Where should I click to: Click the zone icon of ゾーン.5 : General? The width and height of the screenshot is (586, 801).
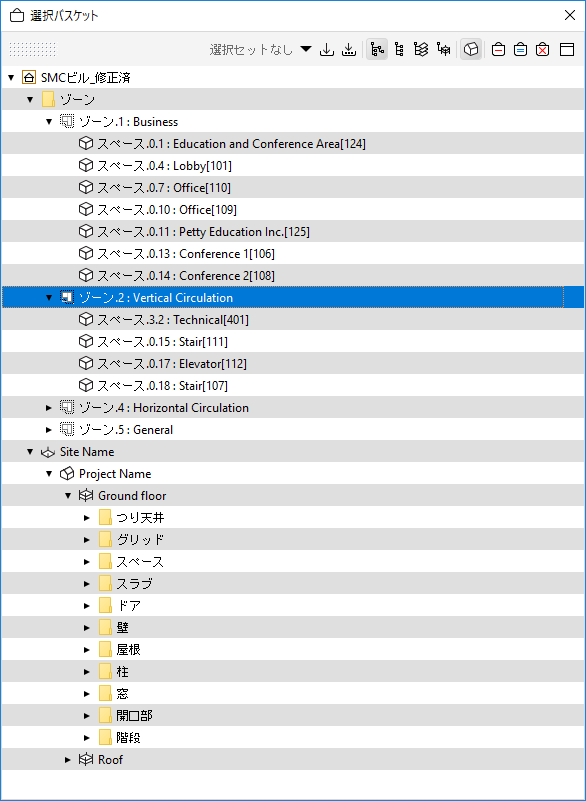tap(67, 429)
